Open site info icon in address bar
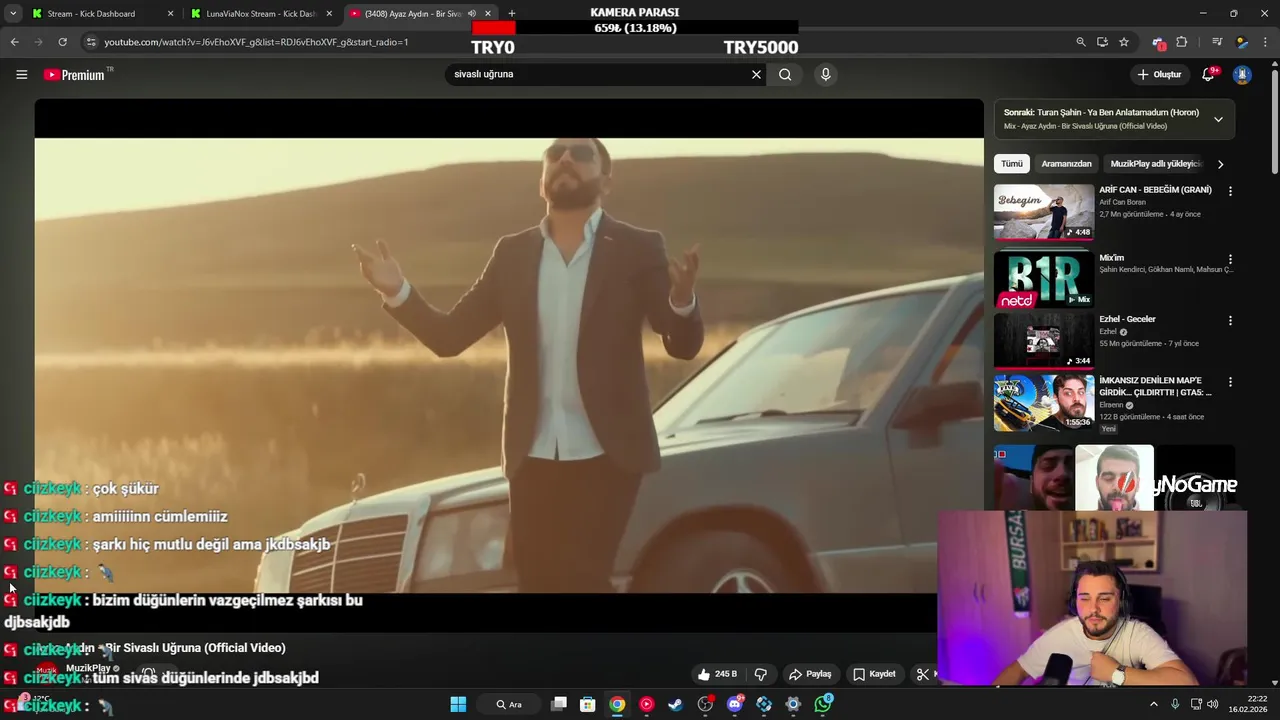The image size is (1280, 720). click(91, 42)
